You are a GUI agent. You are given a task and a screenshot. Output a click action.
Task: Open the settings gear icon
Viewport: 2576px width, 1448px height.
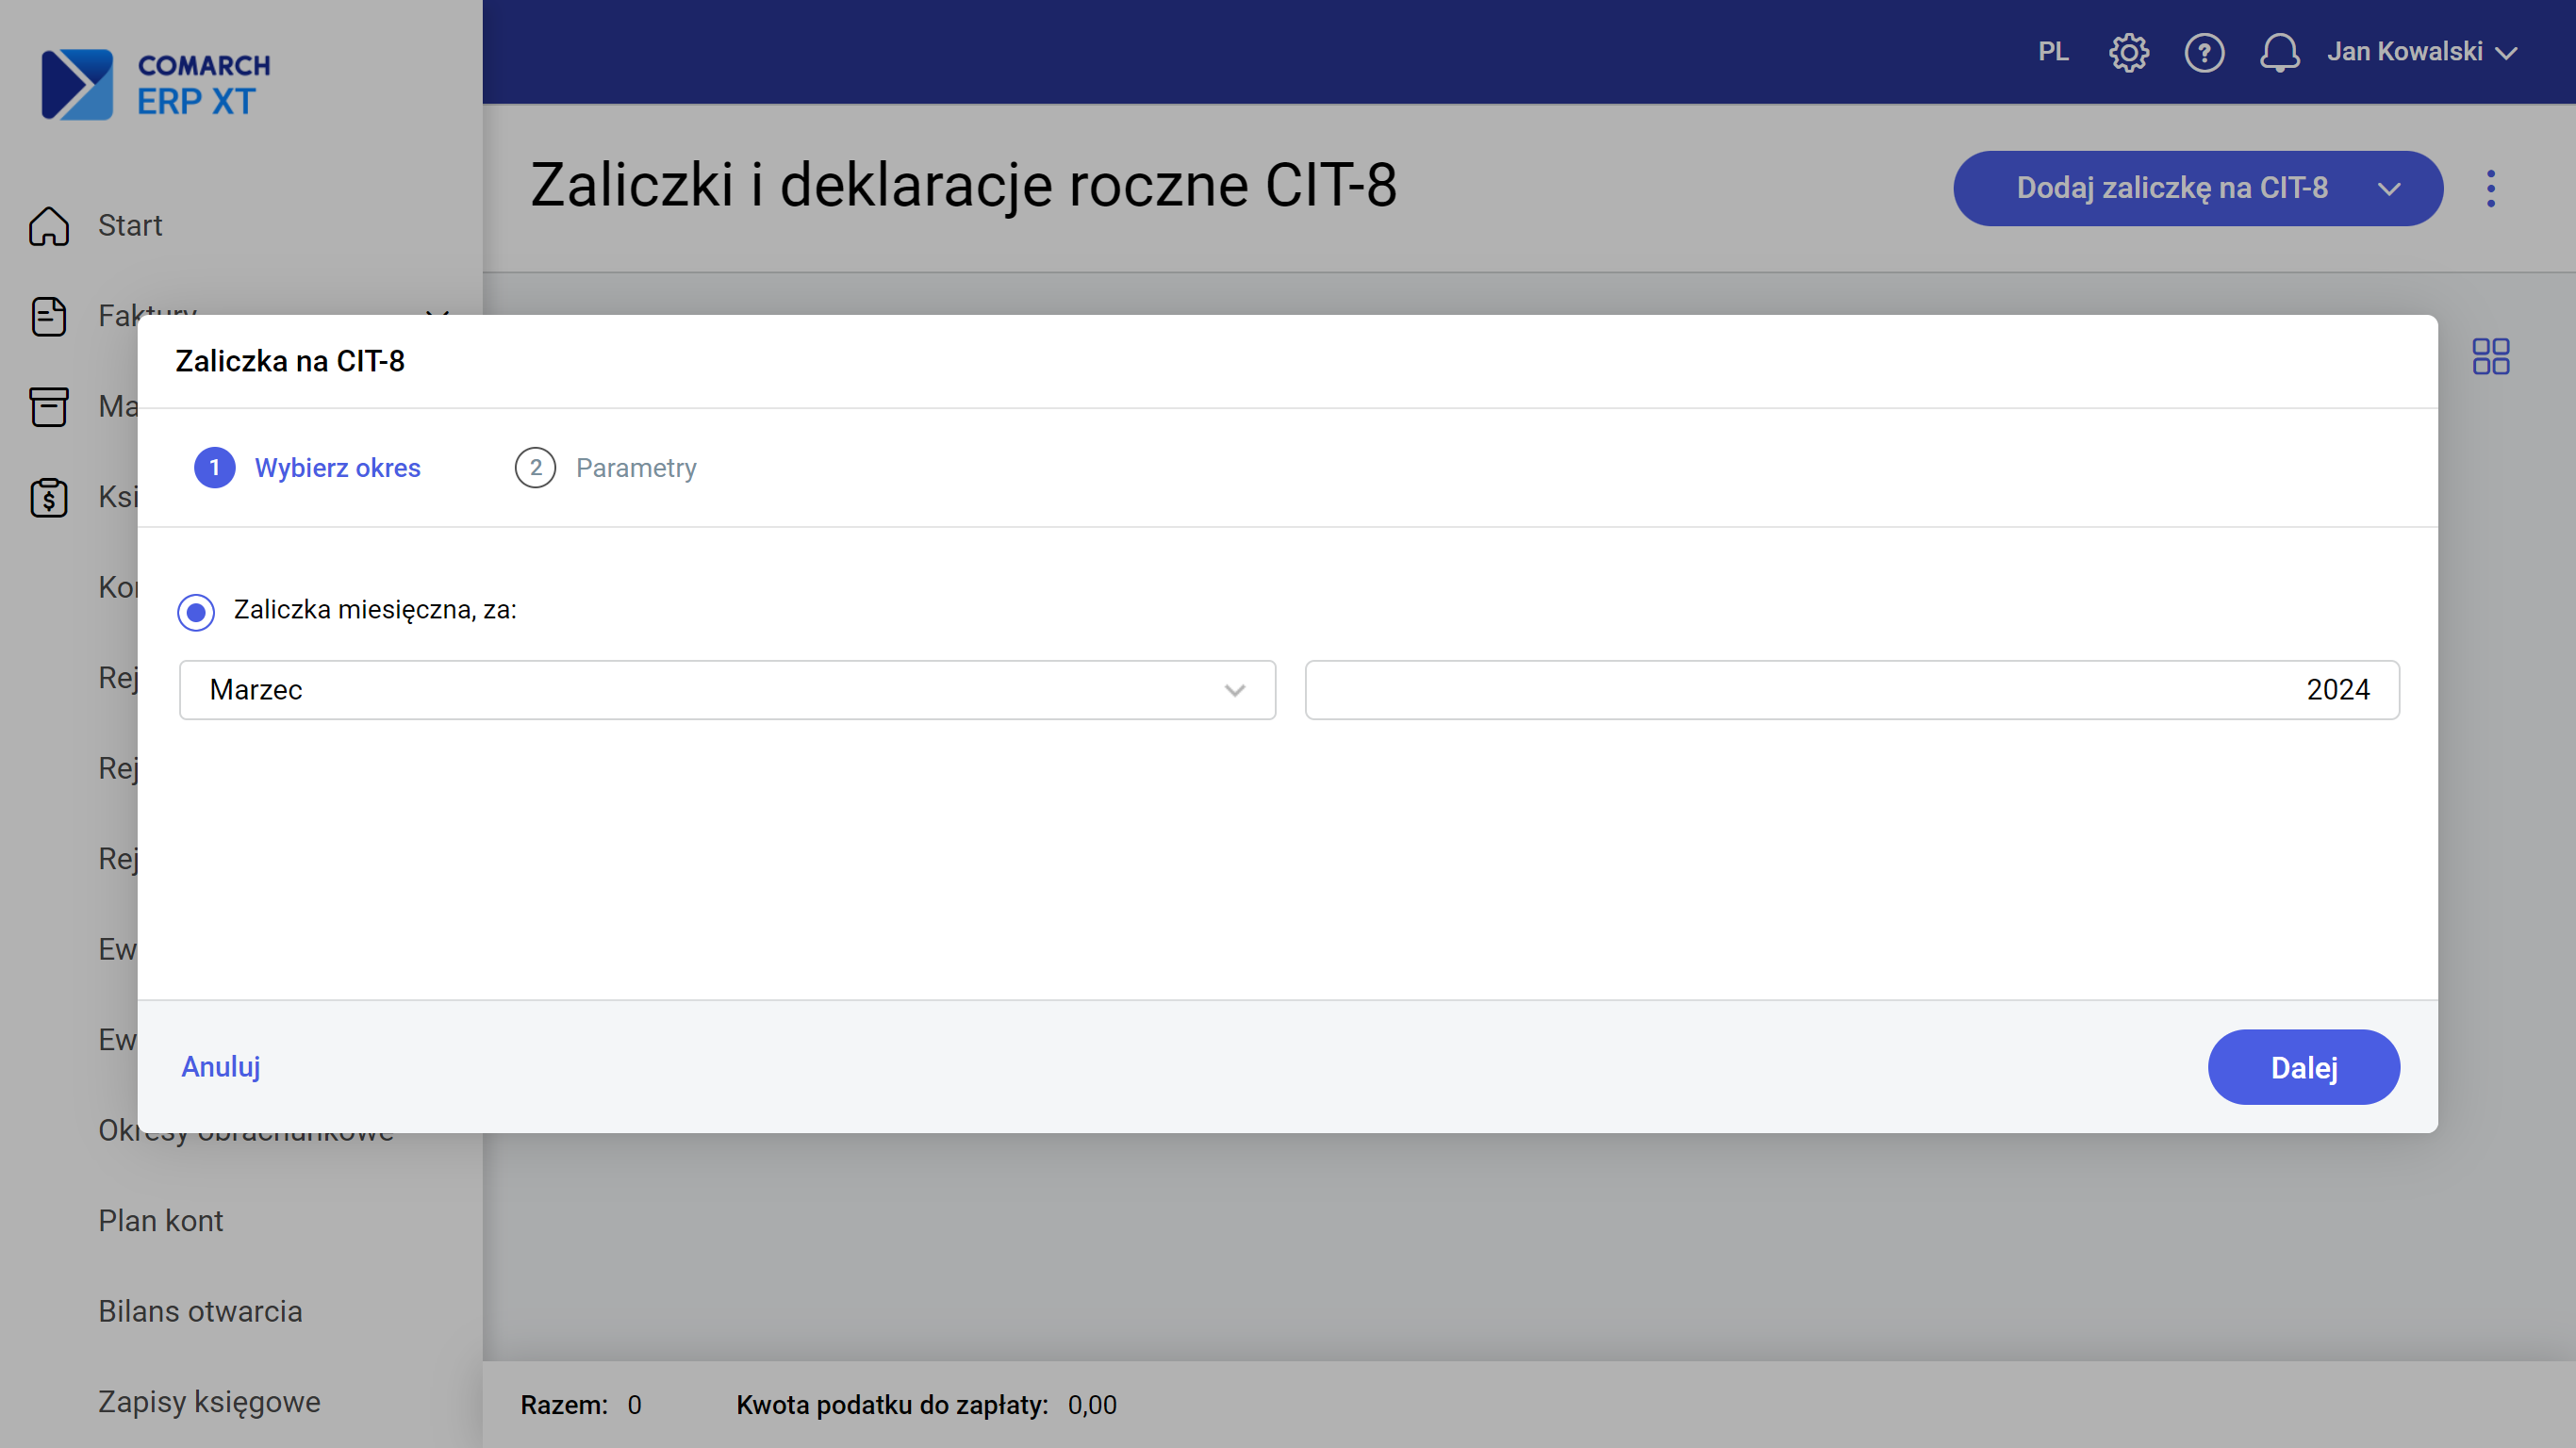(2128, 52)
